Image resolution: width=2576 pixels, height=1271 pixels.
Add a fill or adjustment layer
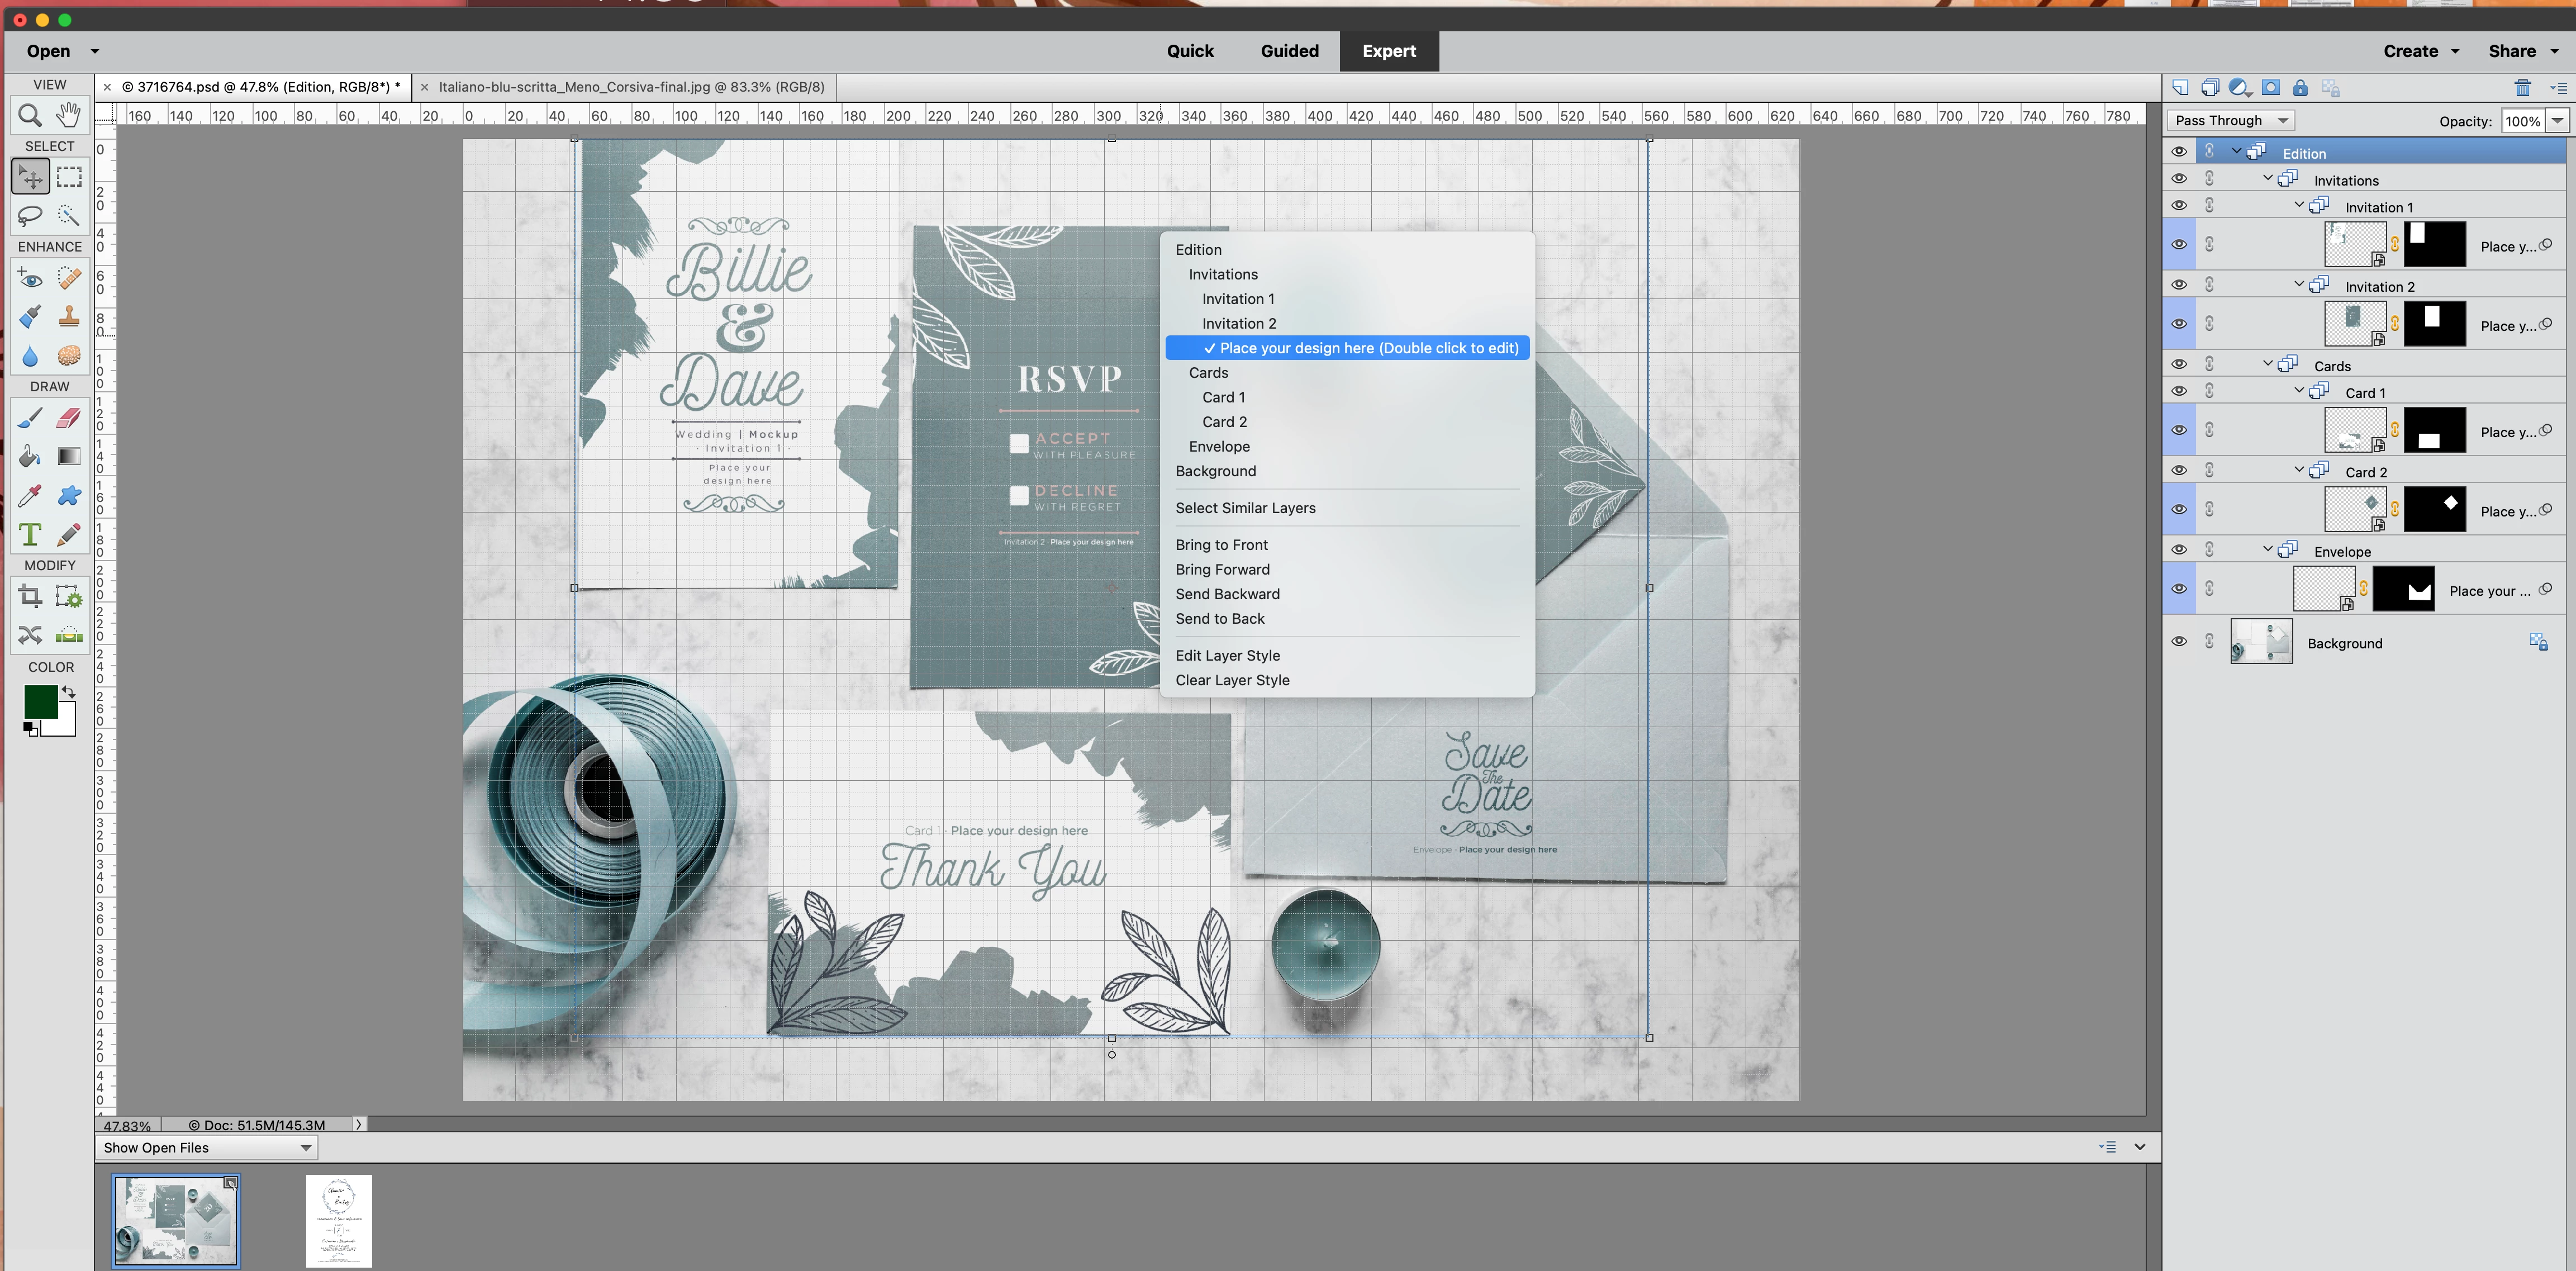[2240, 88]
